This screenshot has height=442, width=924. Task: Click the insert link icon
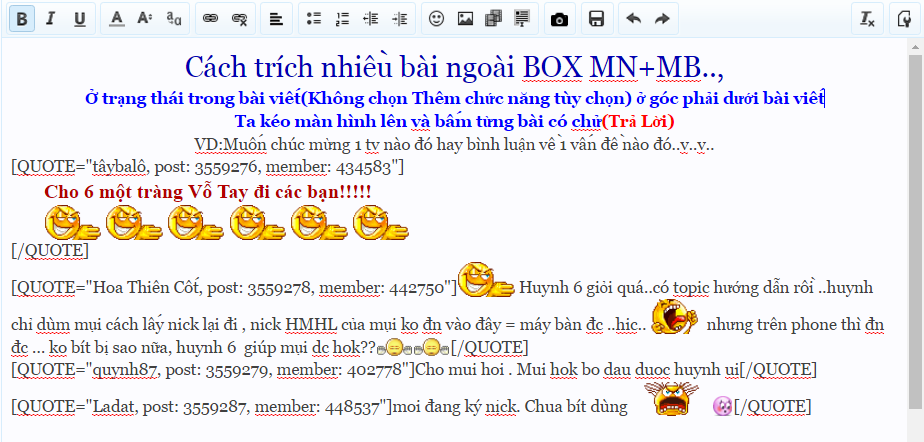click(x=210, y=19)
